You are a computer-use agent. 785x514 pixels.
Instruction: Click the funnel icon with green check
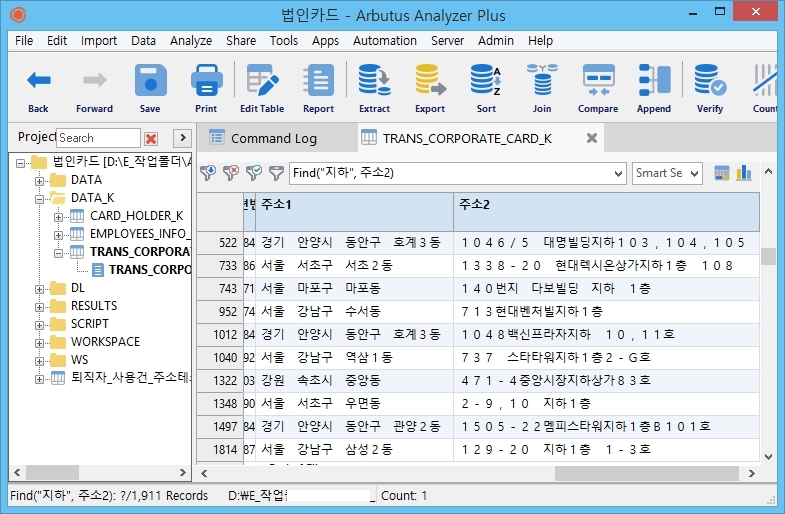[254, 173]
